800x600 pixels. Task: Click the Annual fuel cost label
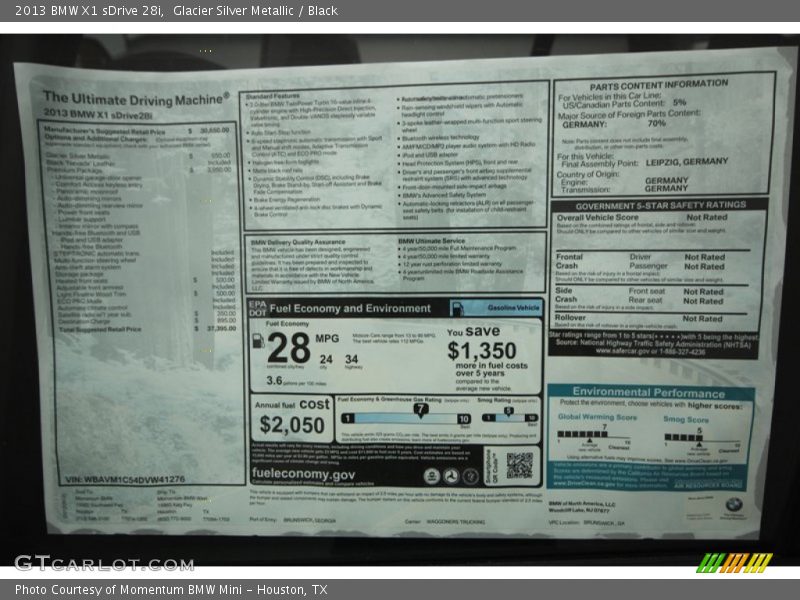292,404
